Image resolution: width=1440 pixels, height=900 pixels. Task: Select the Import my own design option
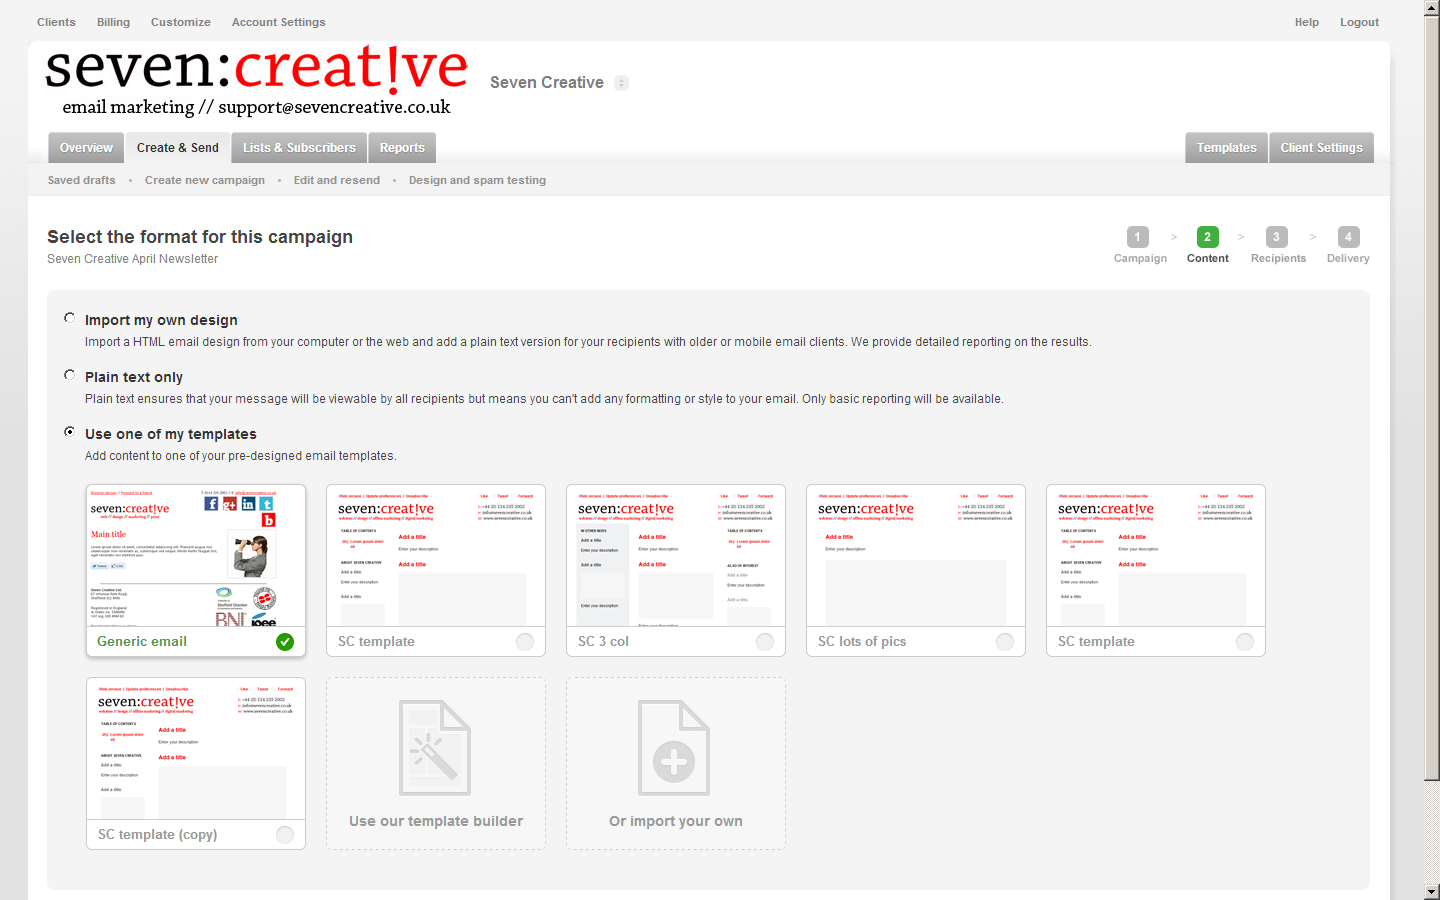point(70,318)
